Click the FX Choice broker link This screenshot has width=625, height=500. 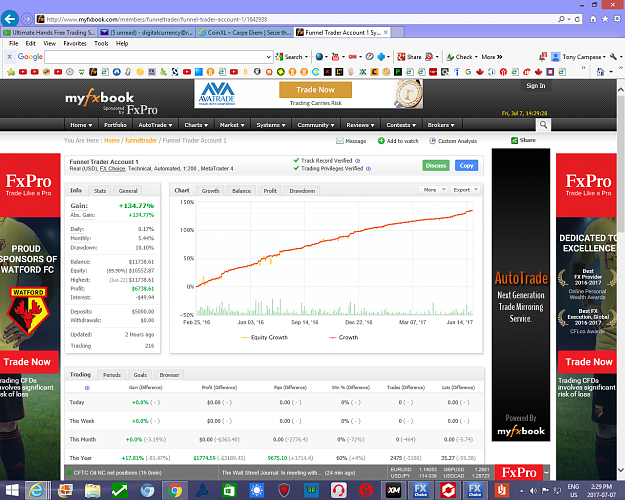click(x=112, y=169)
